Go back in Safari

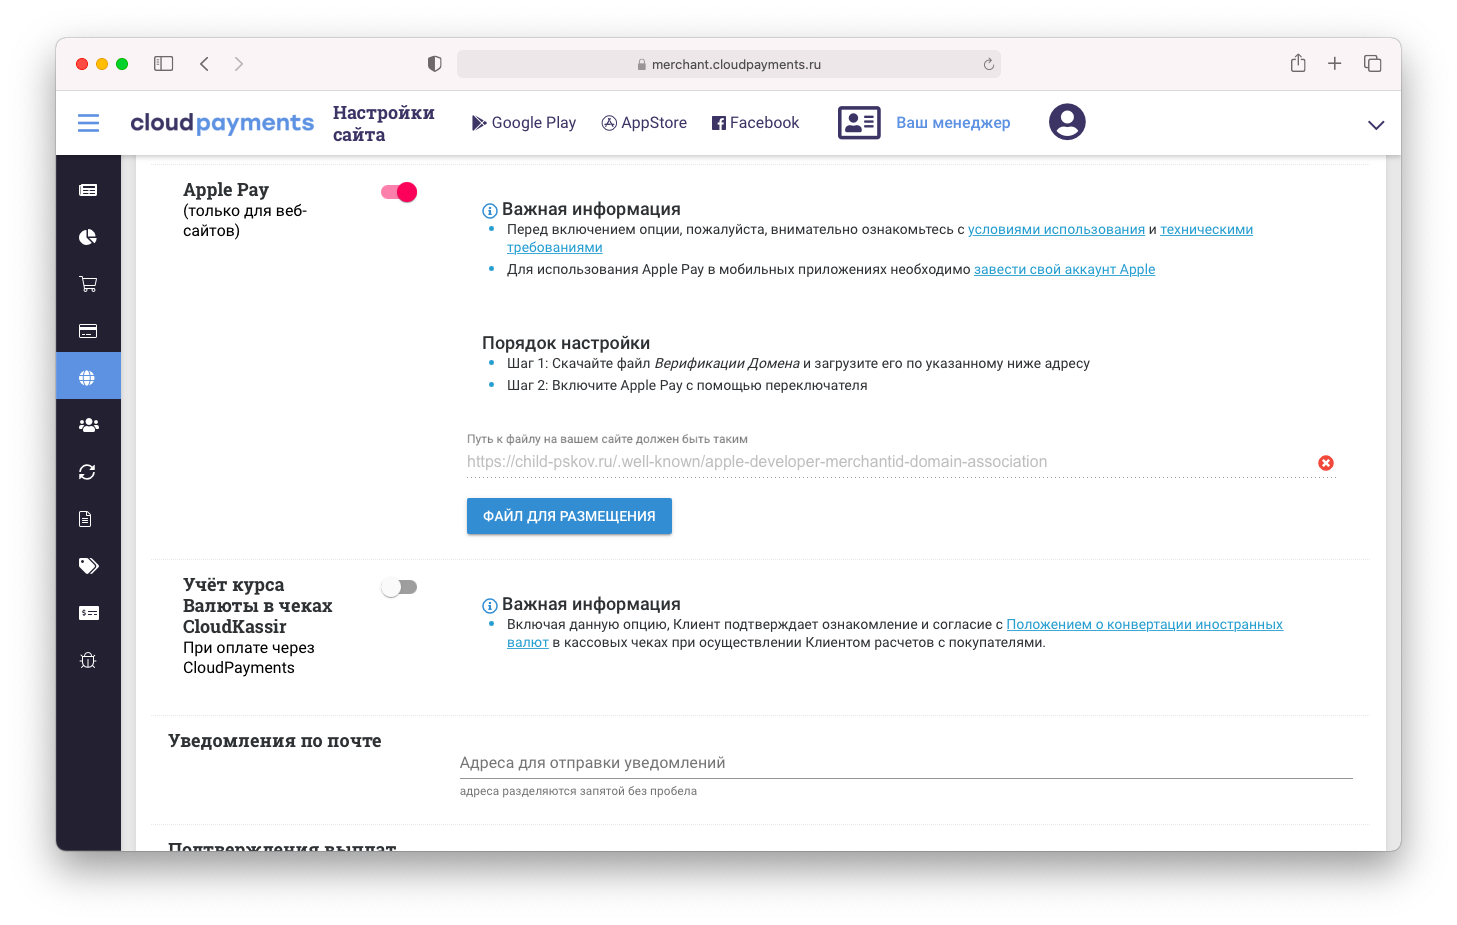pos(204,64)
